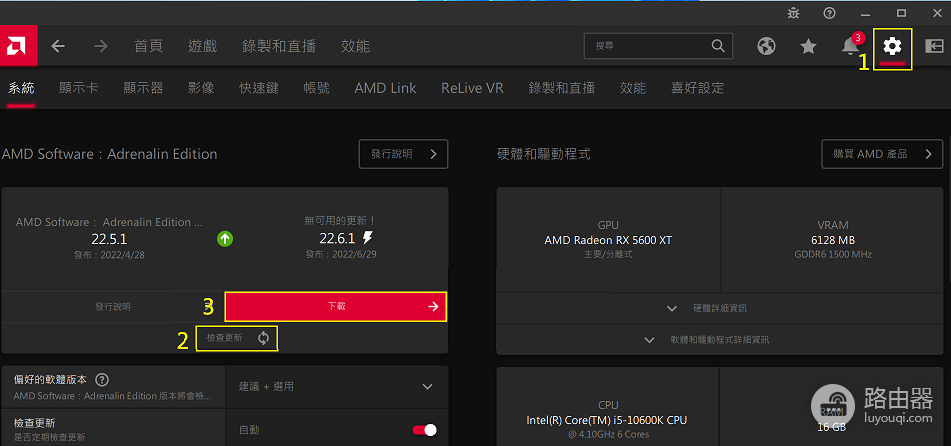Toggle the sidebar panel icon
The width and height of the screenshot is (951, 446).
934,46
